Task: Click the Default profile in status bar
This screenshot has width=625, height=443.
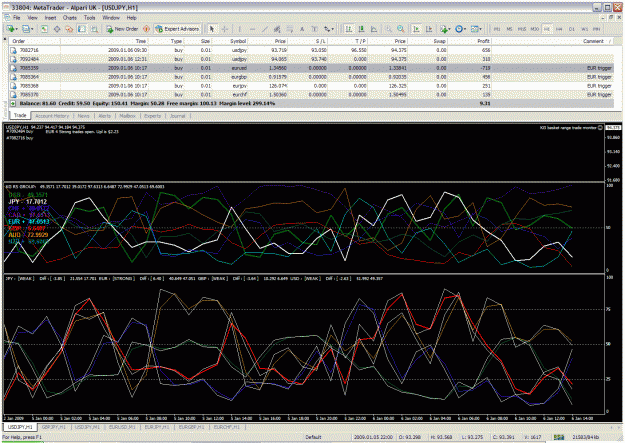Action: click(x=313, y=437)
